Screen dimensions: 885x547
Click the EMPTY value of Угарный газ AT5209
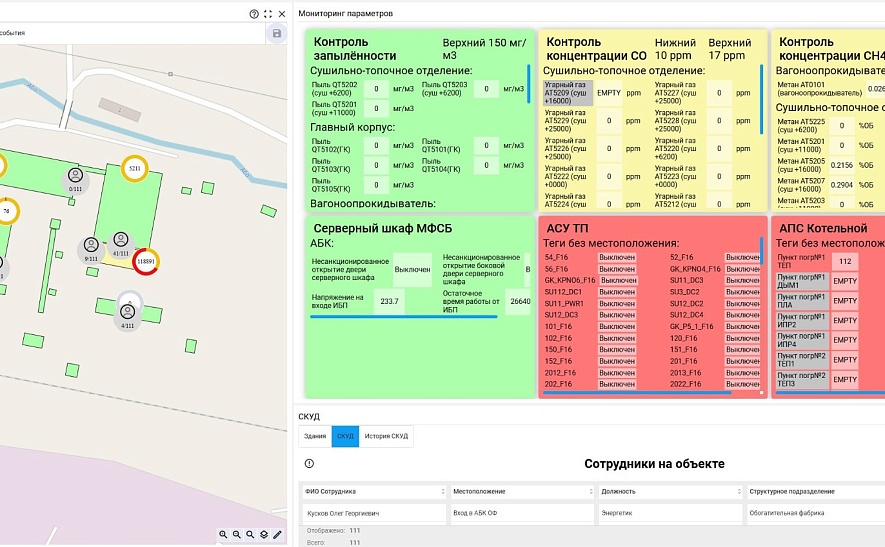[x=609, y=93]
